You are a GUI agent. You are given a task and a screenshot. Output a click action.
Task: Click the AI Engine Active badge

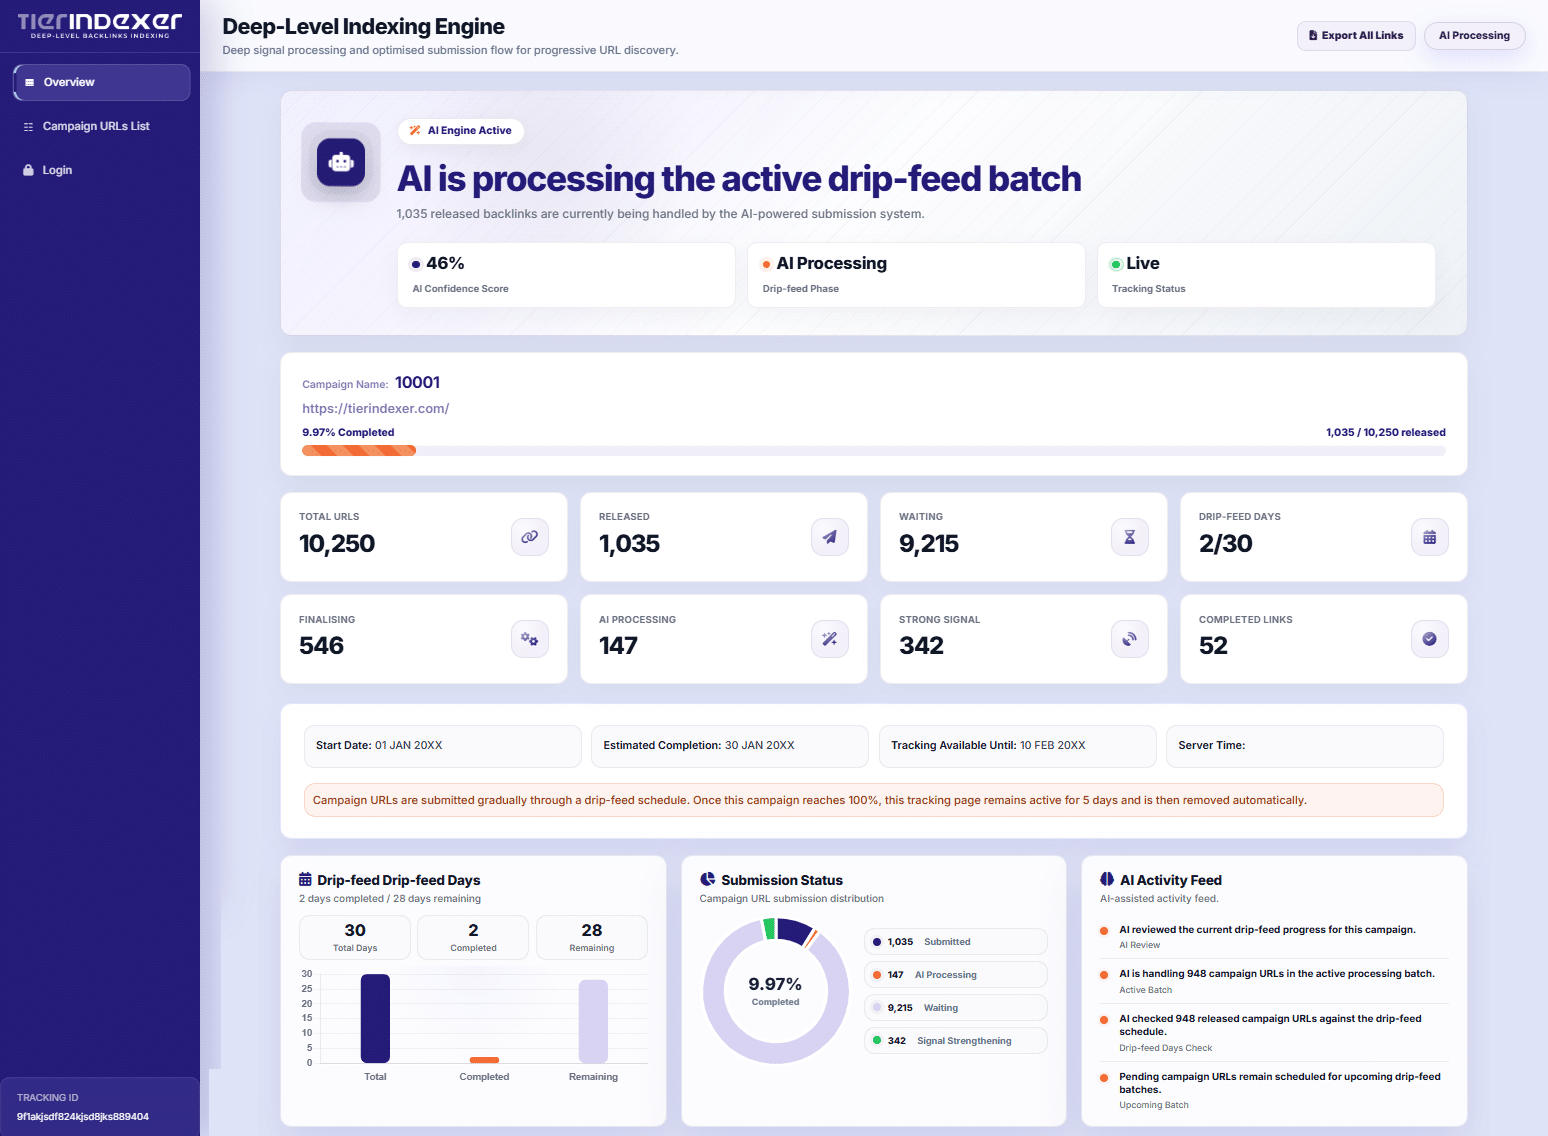tap(461, 131)
